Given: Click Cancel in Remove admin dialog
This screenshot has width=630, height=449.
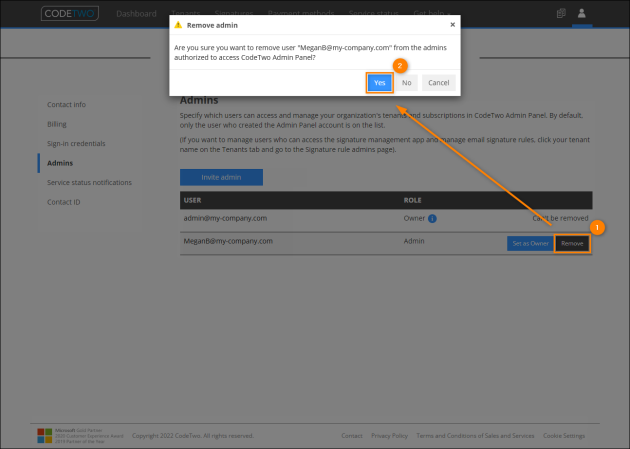Looking at the screenshot, I should [x=438, y=83].
